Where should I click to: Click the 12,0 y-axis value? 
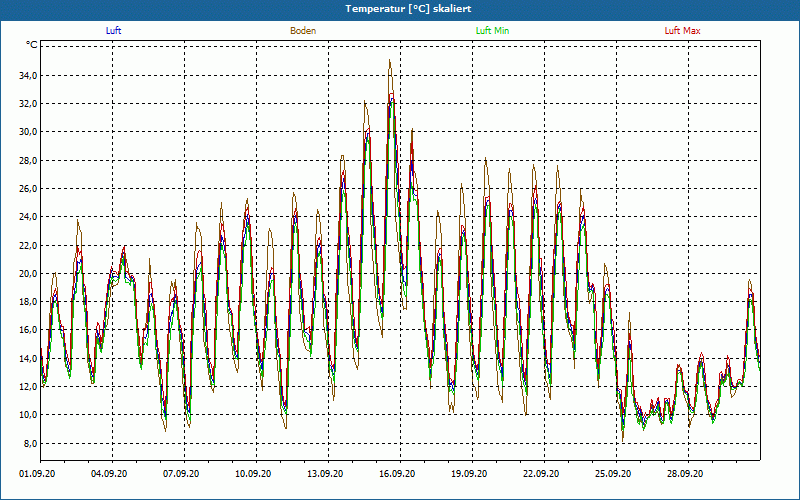(x=27, y=386)
